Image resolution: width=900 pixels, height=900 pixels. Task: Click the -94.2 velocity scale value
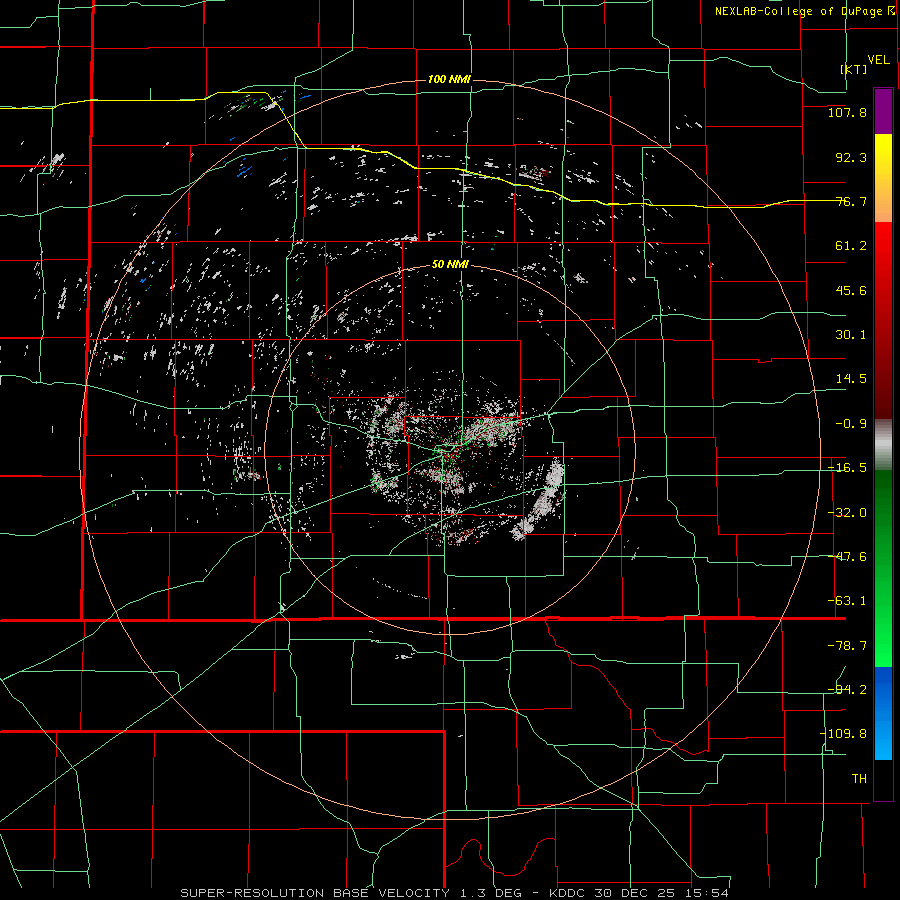847,690
